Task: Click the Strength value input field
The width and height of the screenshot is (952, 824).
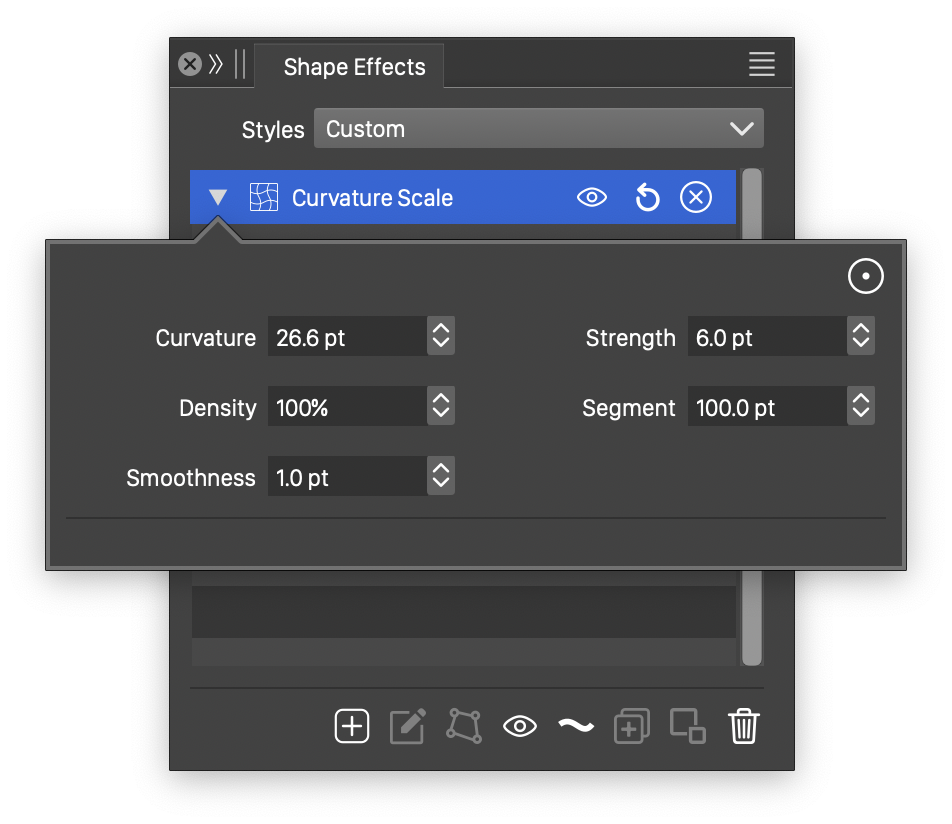Action: click(766, 338)
